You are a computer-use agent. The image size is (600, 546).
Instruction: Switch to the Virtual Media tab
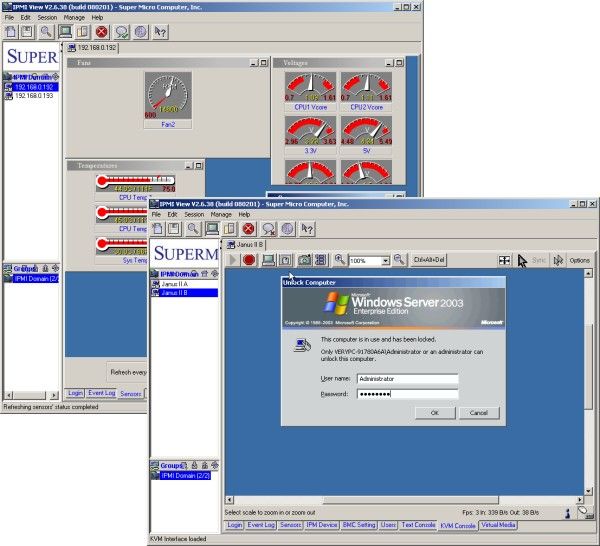tap(498, 525)
